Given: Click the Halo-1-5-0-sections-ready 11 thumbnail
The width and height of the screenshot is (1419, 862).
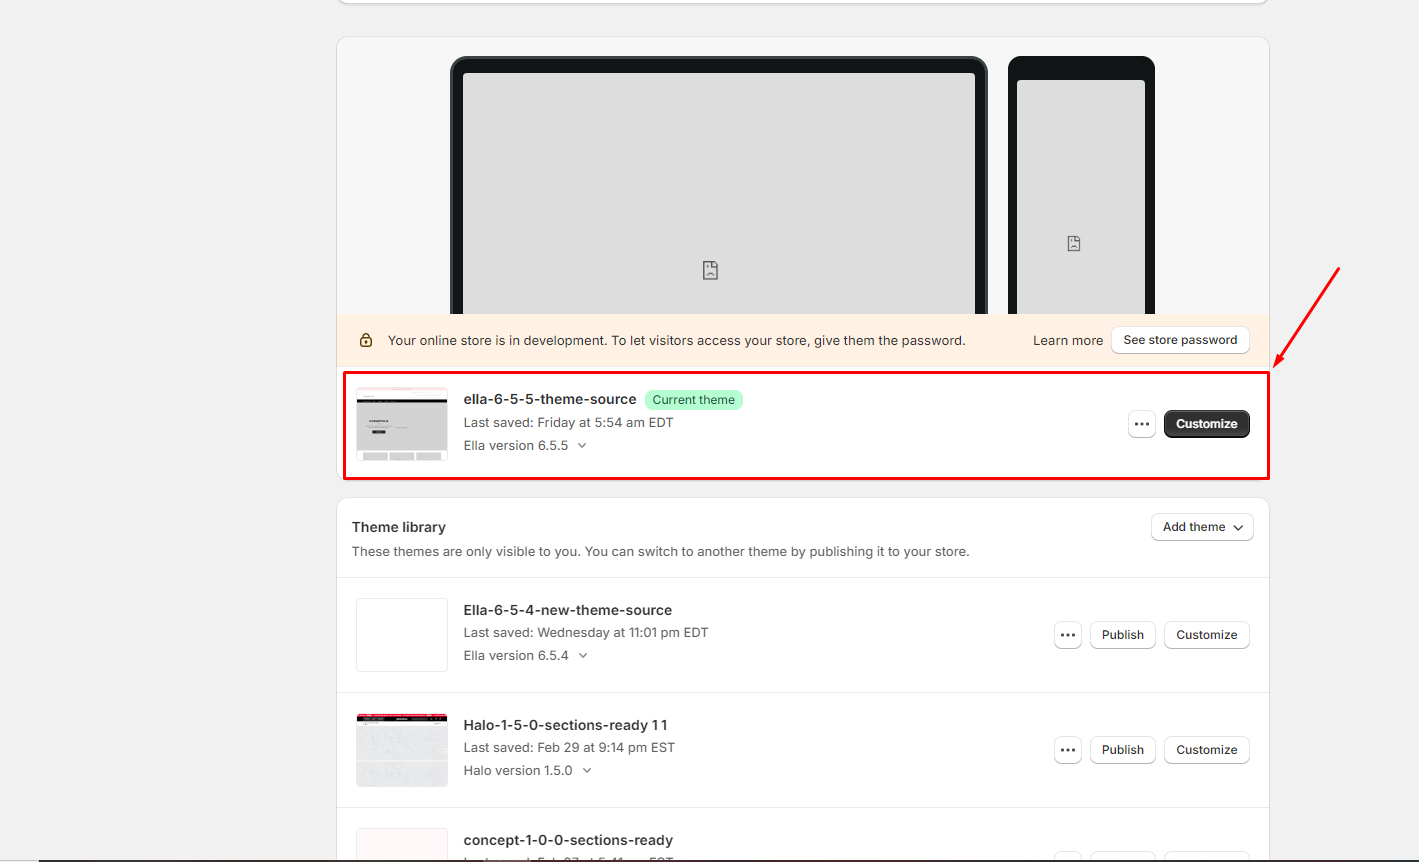Looking at the screenshot, I should coord(402,750).
